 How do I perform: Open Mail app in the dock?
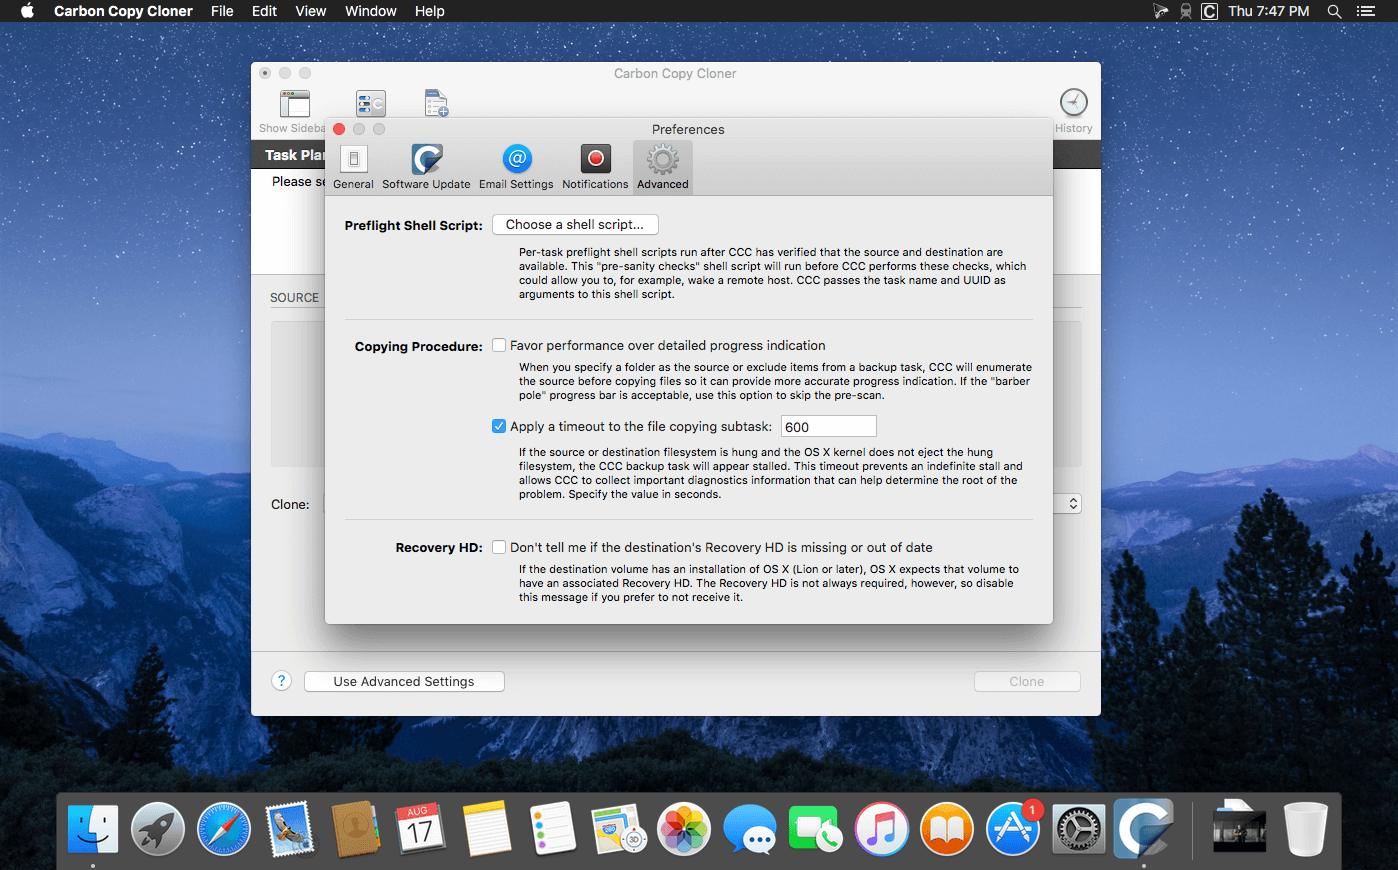click(x=290, y=829)
